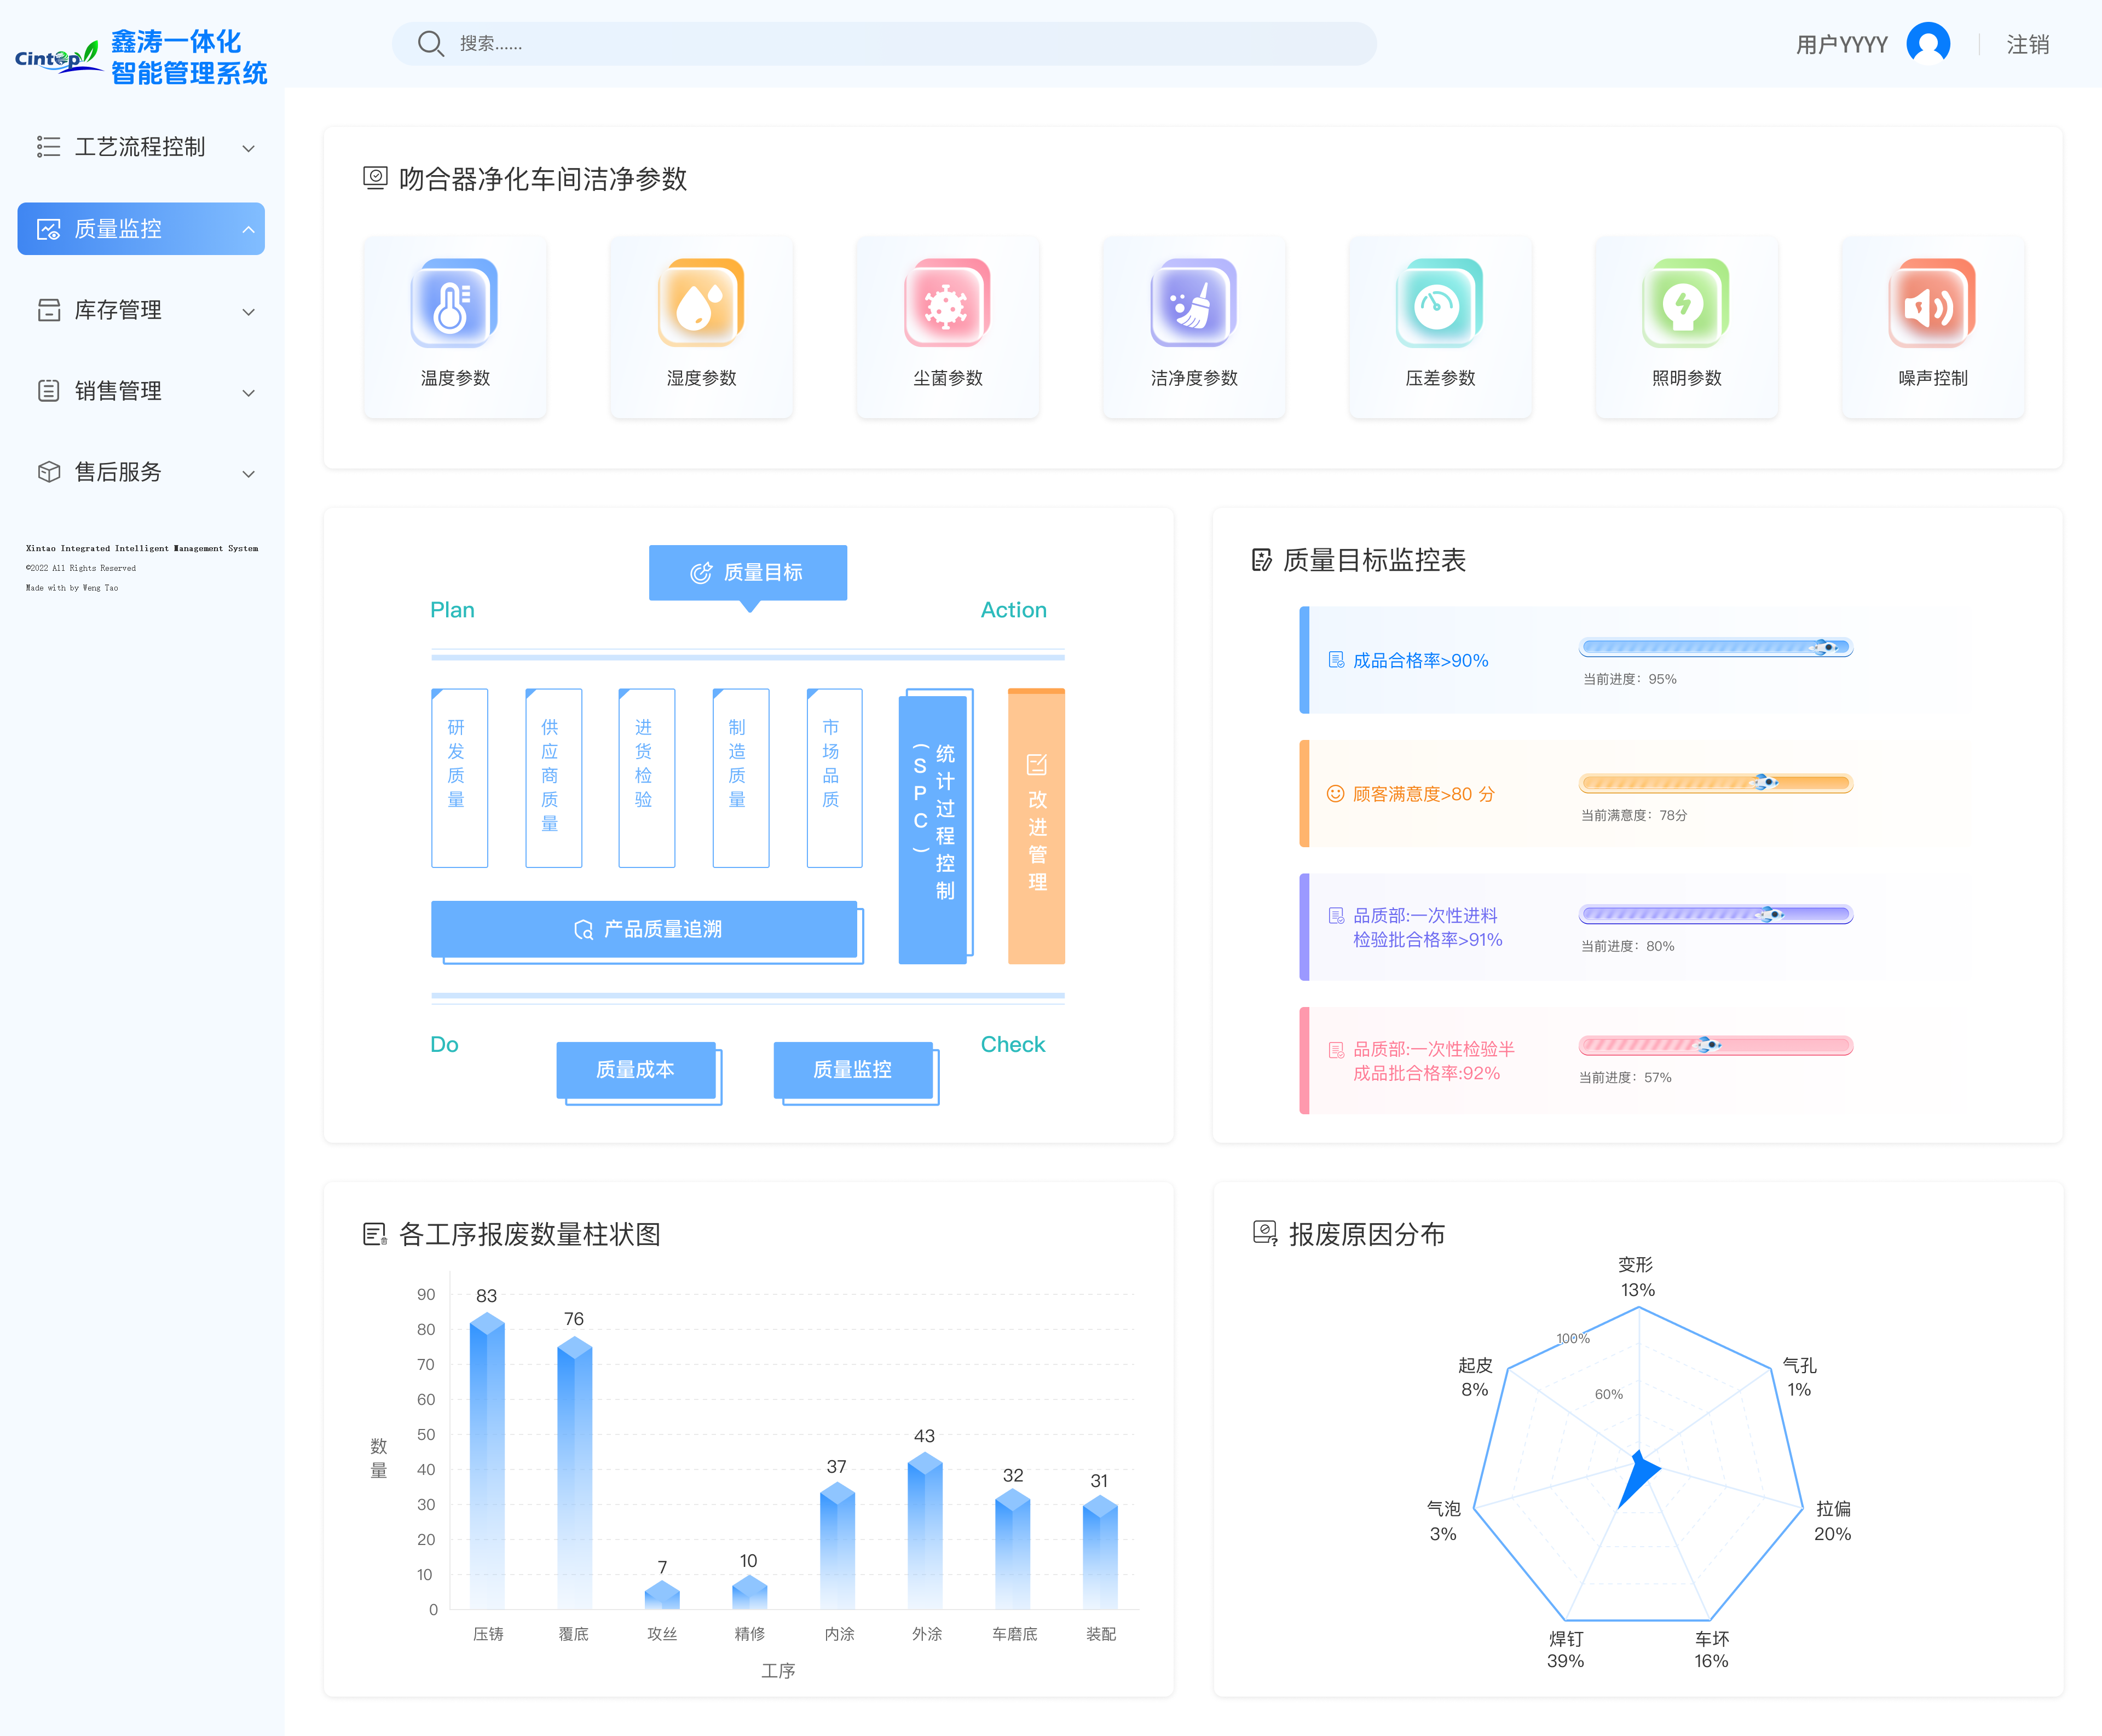Click the clean workshop panel title icon
Image resolution: width=2102 pixels, height=1736 pixels.
pos(375,178)
